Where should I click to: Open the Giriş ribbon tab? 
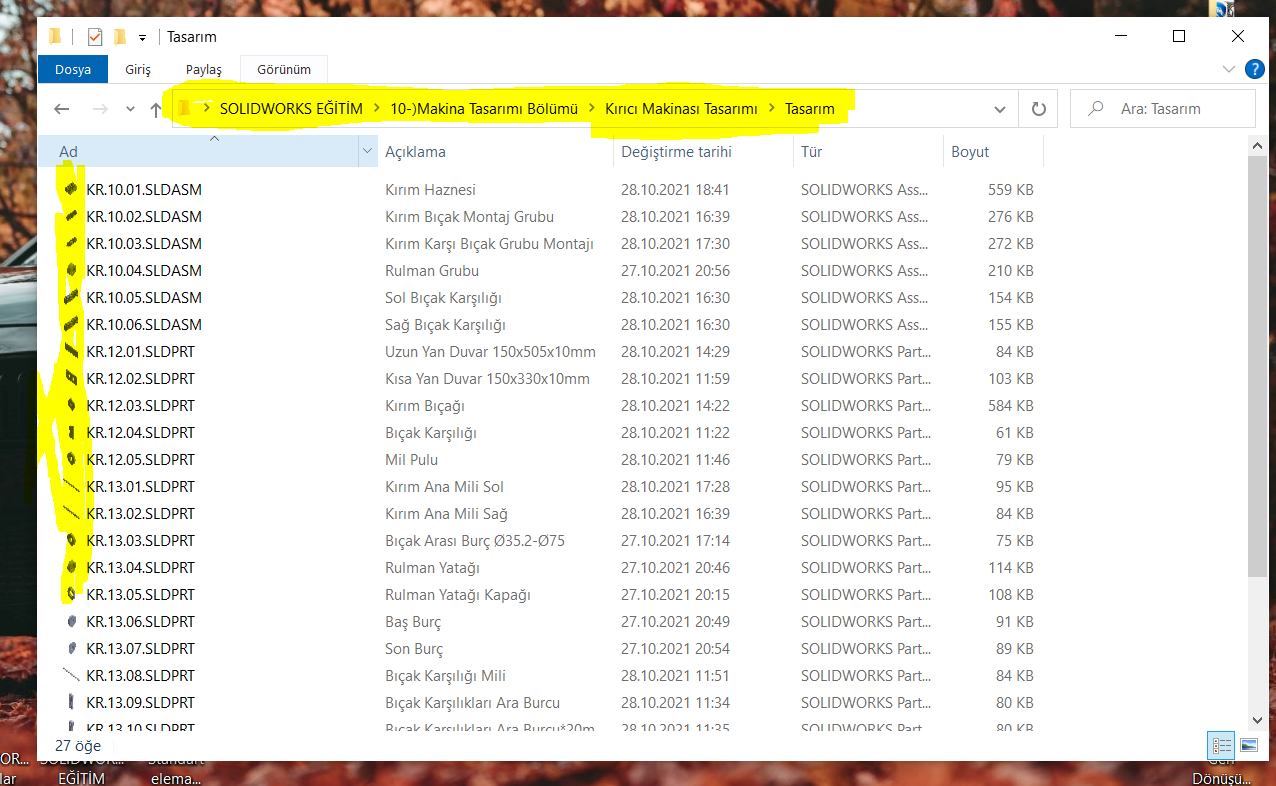pyautogui.click(x=138, y=70)
